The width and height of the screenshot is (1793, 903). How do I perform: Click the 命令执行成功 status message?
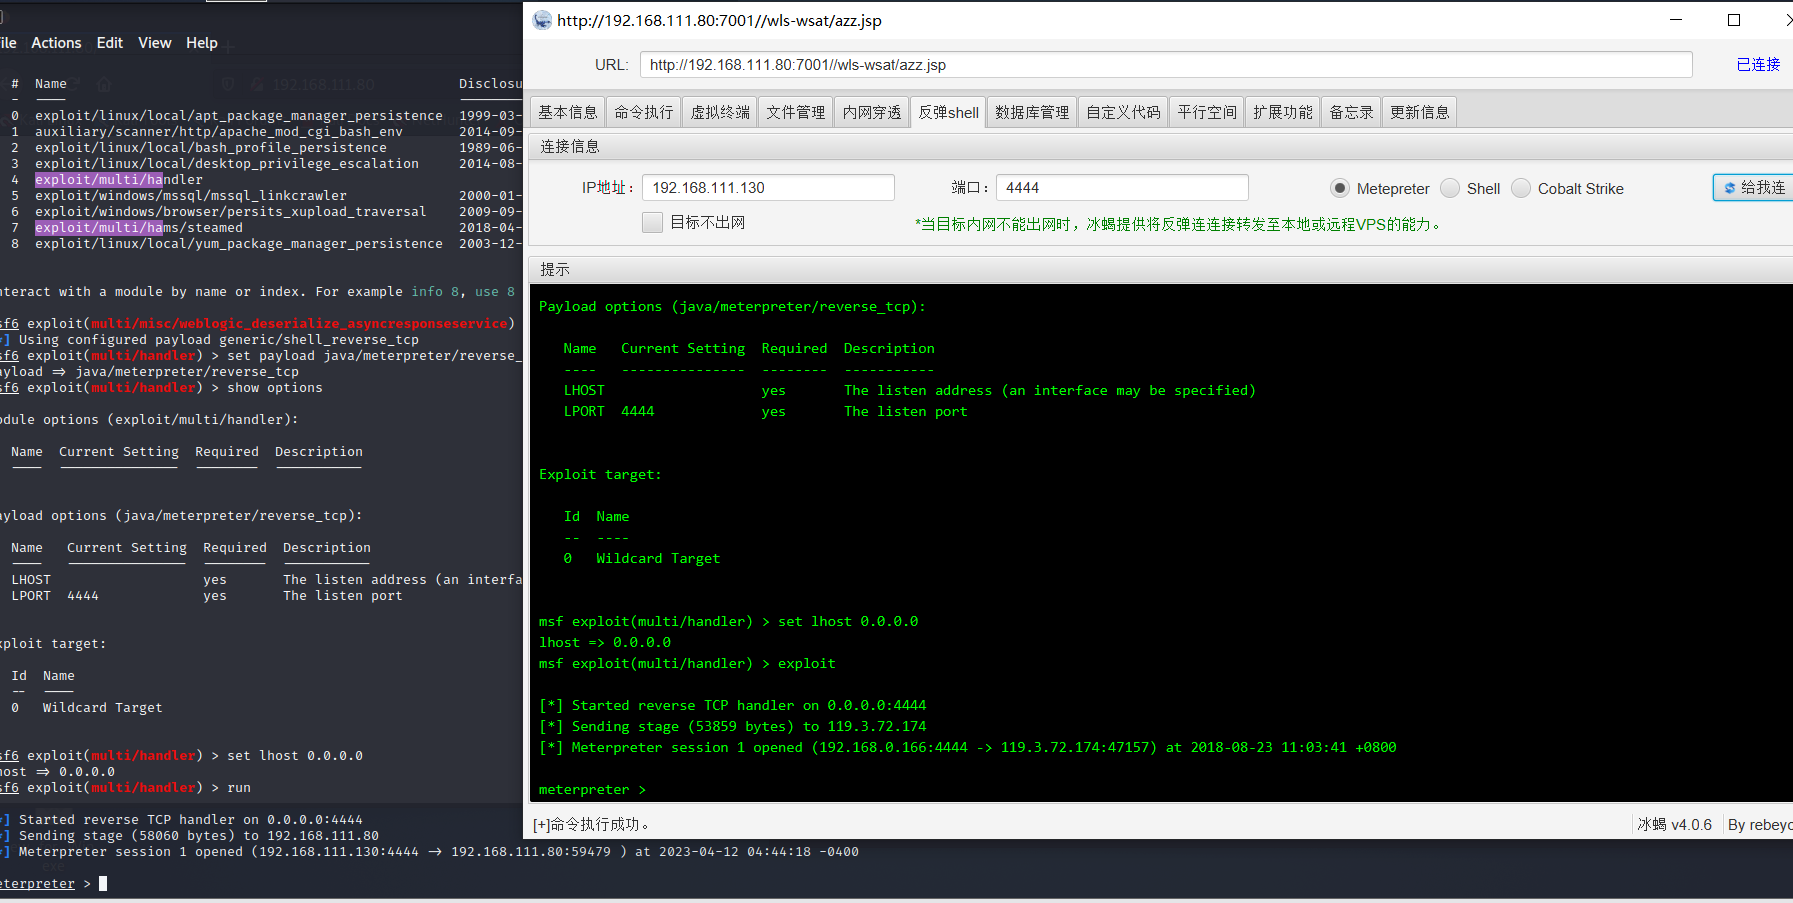(591, 824)
